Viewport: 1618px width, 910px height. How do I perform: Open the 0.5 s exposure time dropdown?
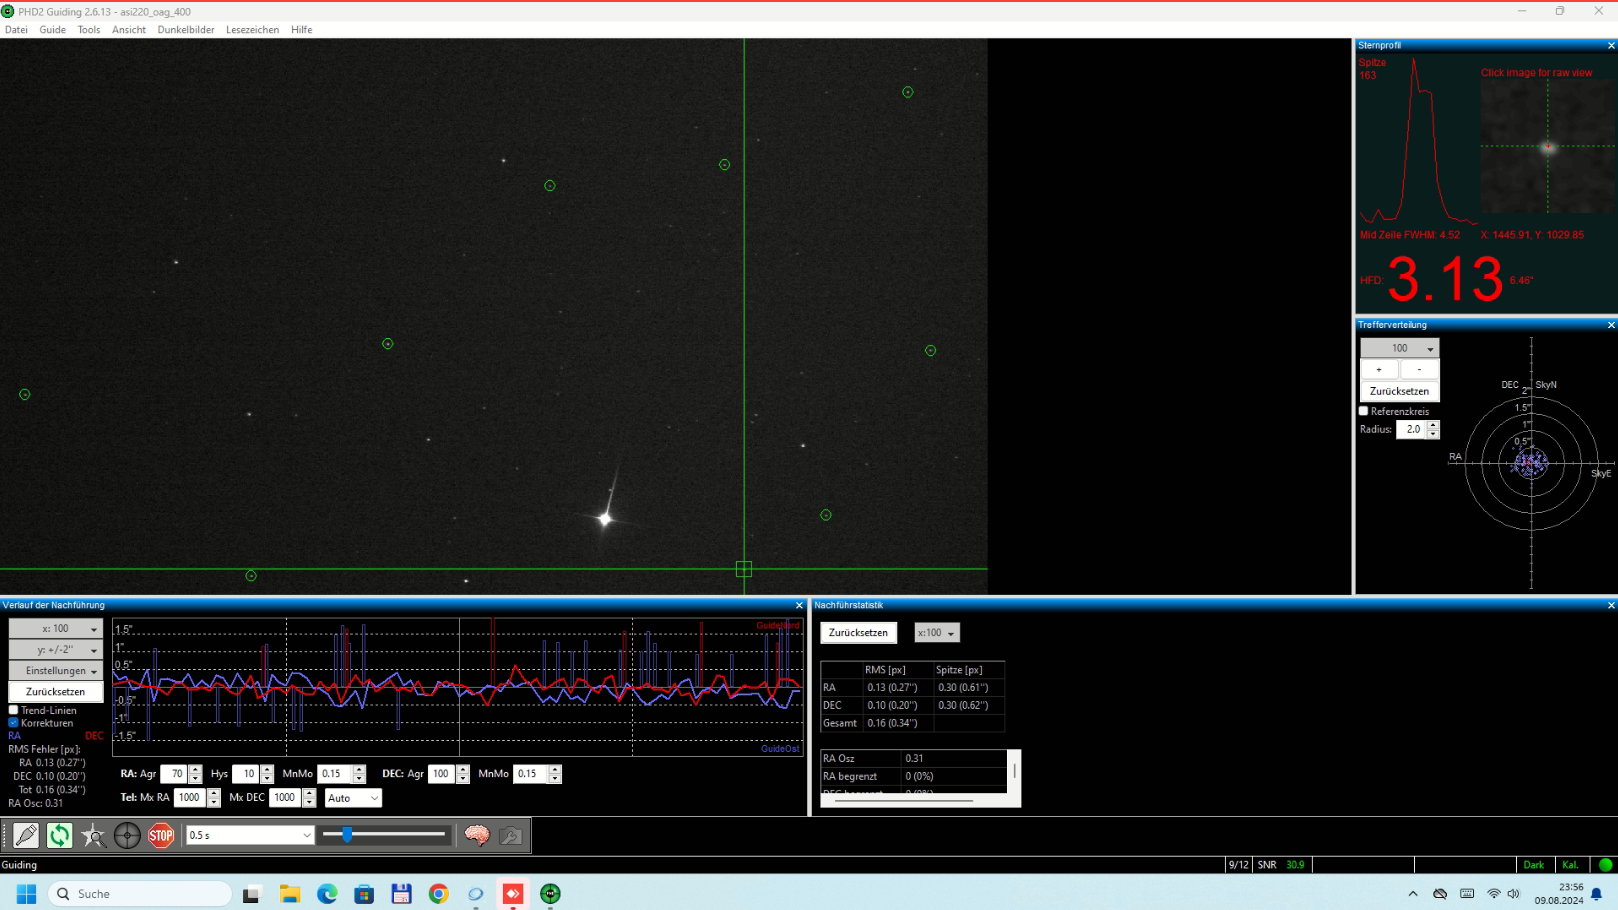tap(250, 835)
